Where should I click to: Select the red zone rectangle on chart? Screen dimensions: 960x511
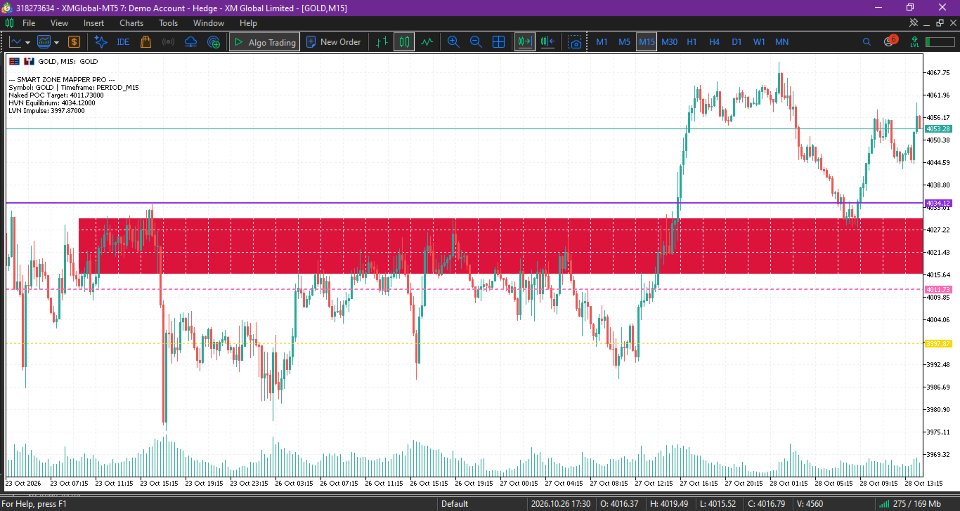pyautogui.click(x=501, y=246)
